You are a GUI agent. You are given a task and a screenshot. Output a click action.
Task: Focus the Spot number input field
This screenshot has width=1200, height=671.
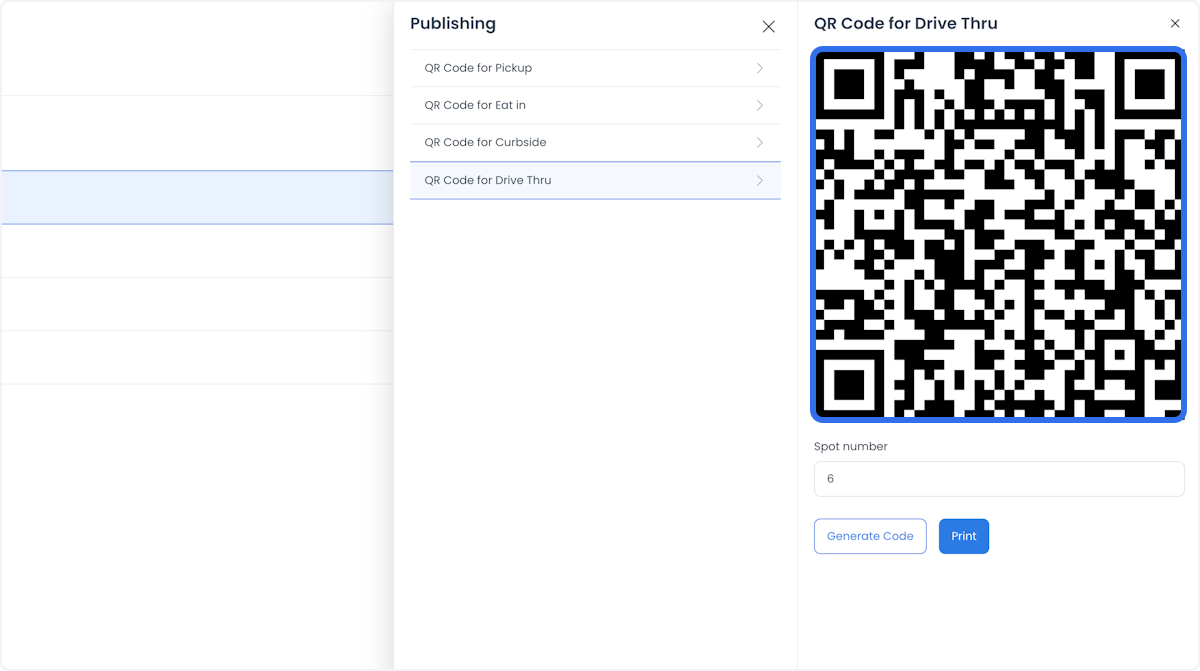[x=999, y=479]
